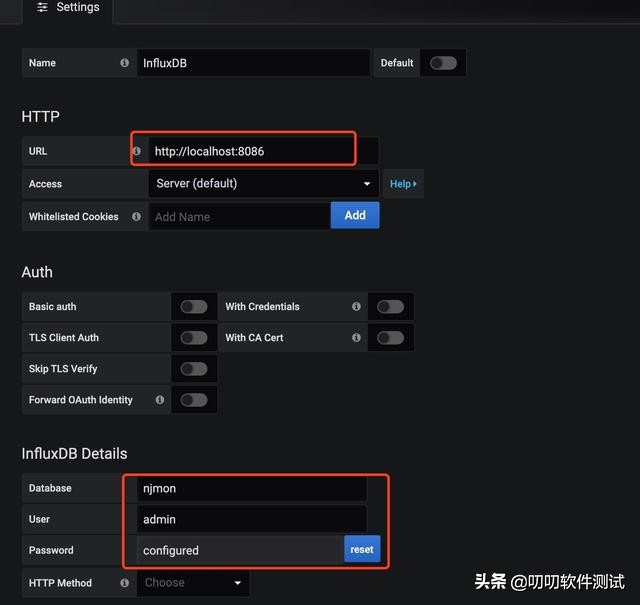Click the Add cookie button
Viewport: 640px width, 605px height.
355,215
